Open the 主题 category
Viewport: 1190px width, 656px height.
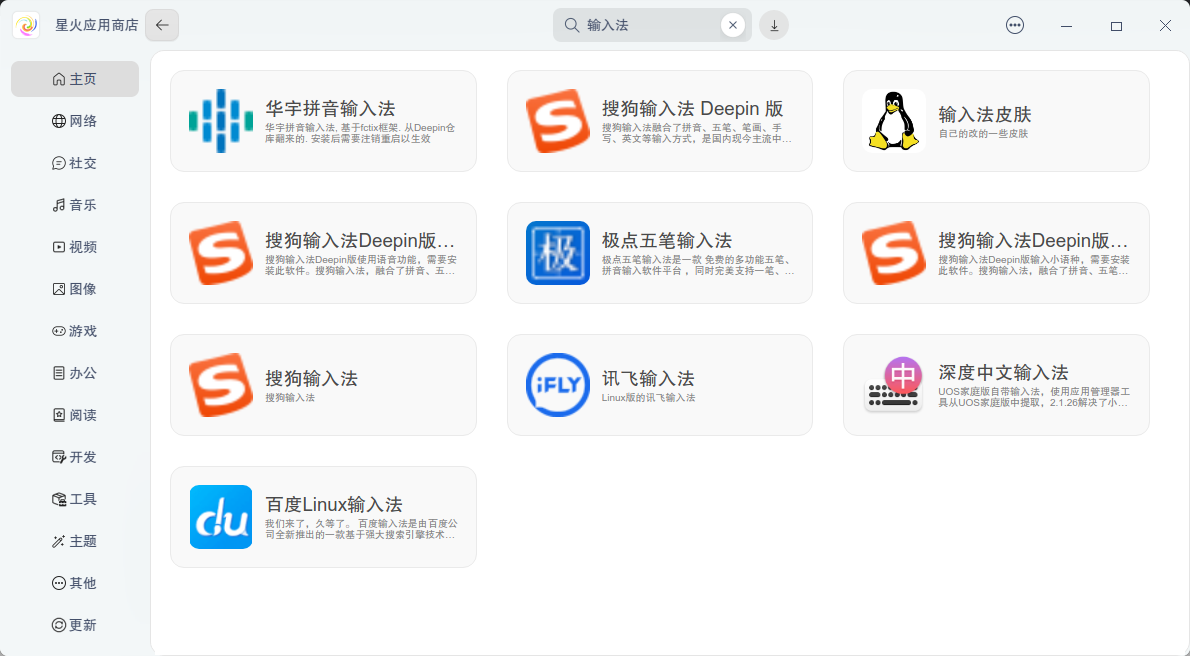(75, 540)
